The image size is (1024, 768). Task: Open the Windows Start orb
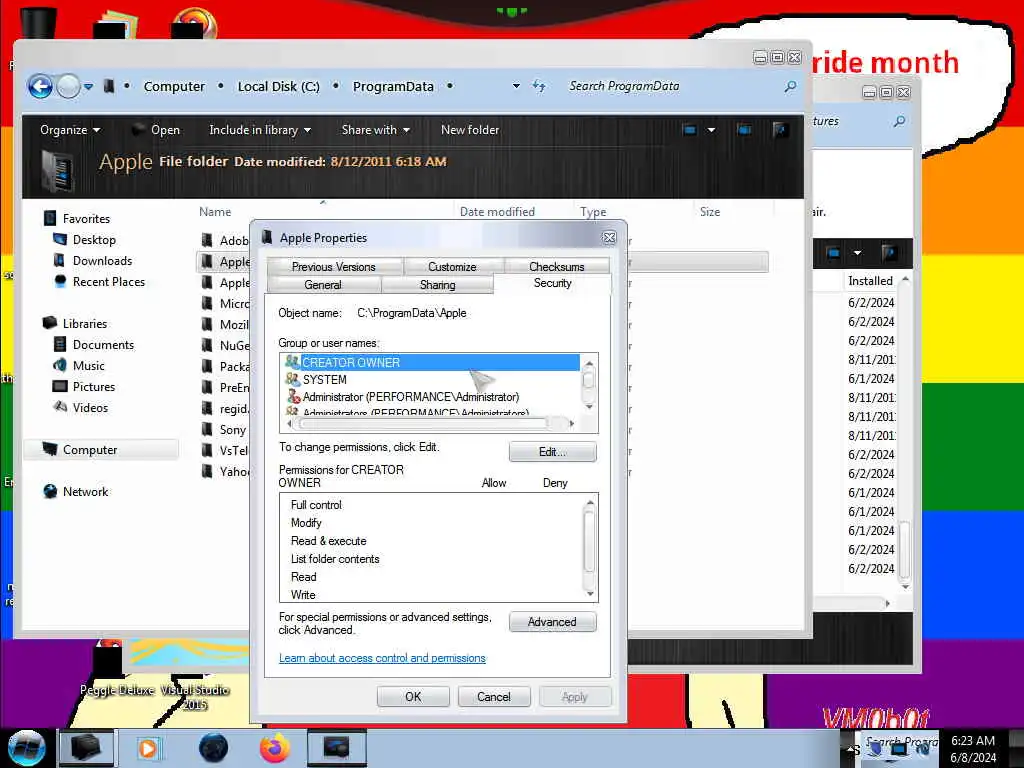coord(27,748)
